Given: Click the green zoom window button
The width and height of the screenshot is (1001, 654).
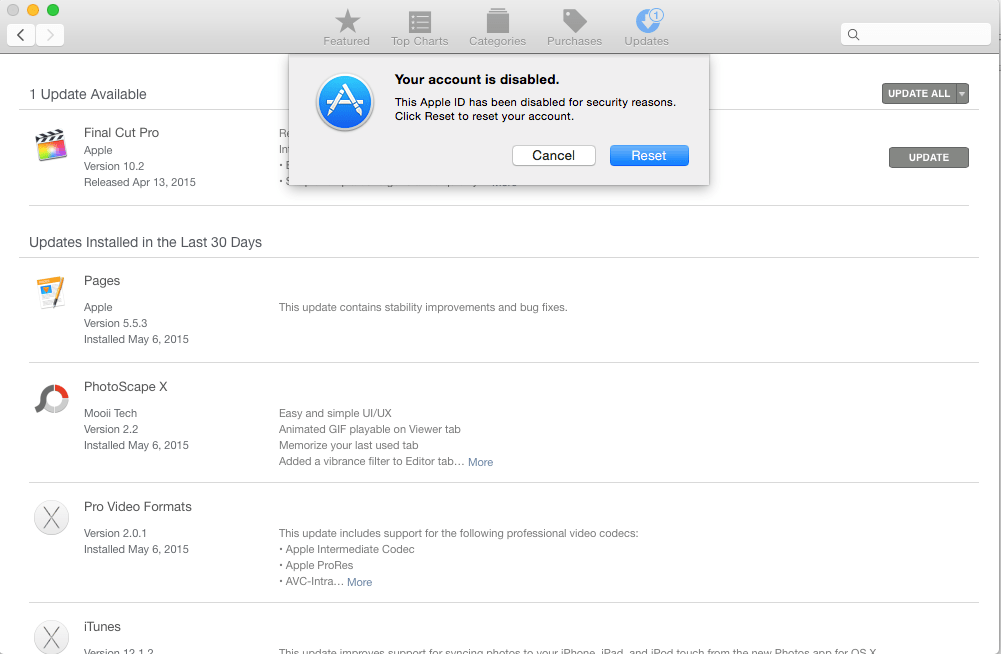Looking at the screenshot, I should (53, 10).
